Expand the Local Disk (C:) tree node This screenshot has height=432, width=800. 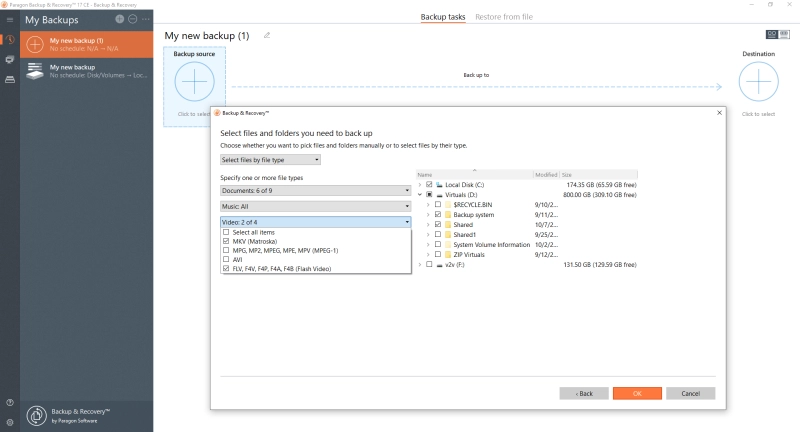[x=420, y=185]
